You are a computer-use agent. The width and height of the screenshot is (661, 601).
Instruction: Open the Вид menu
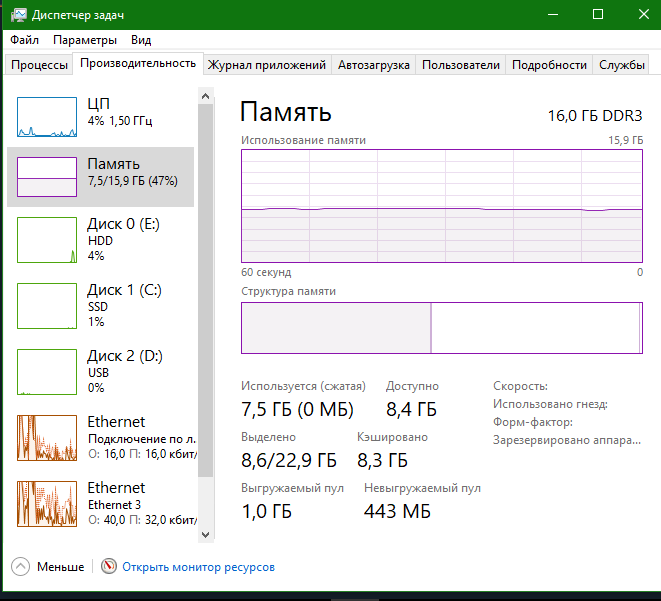tap(141, 40)
